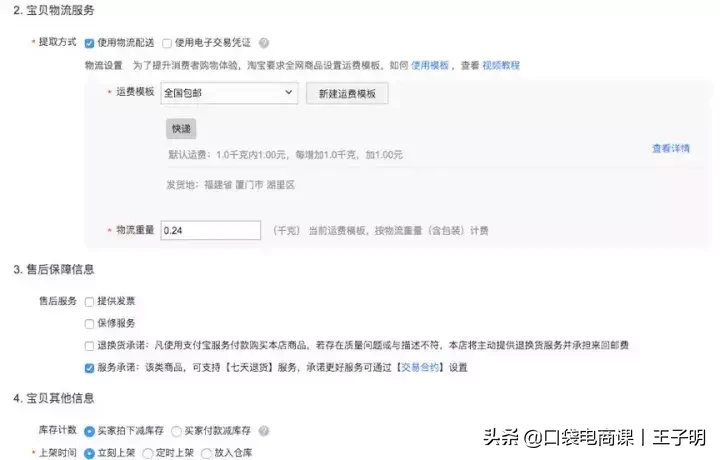Click 发货地 福建省 厦门市 text
The width and height of the screenshot is (720, 460).
click(231, 185)
